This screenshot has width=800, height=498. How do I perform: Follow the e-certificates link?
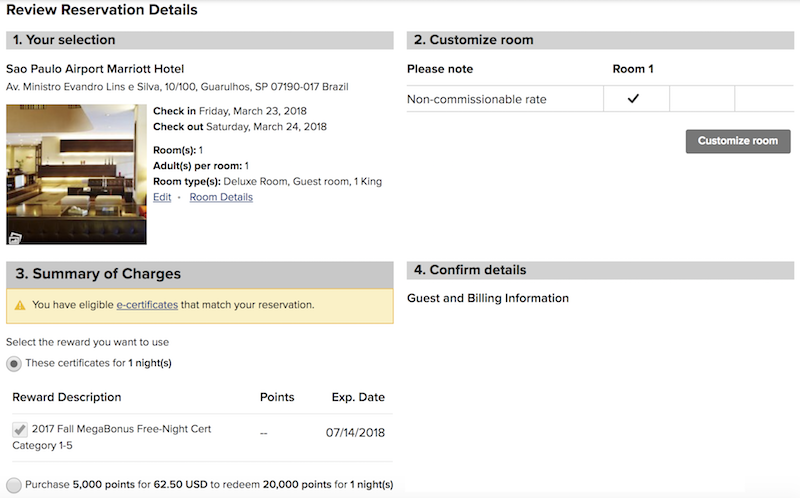click(x=147, y=305)
